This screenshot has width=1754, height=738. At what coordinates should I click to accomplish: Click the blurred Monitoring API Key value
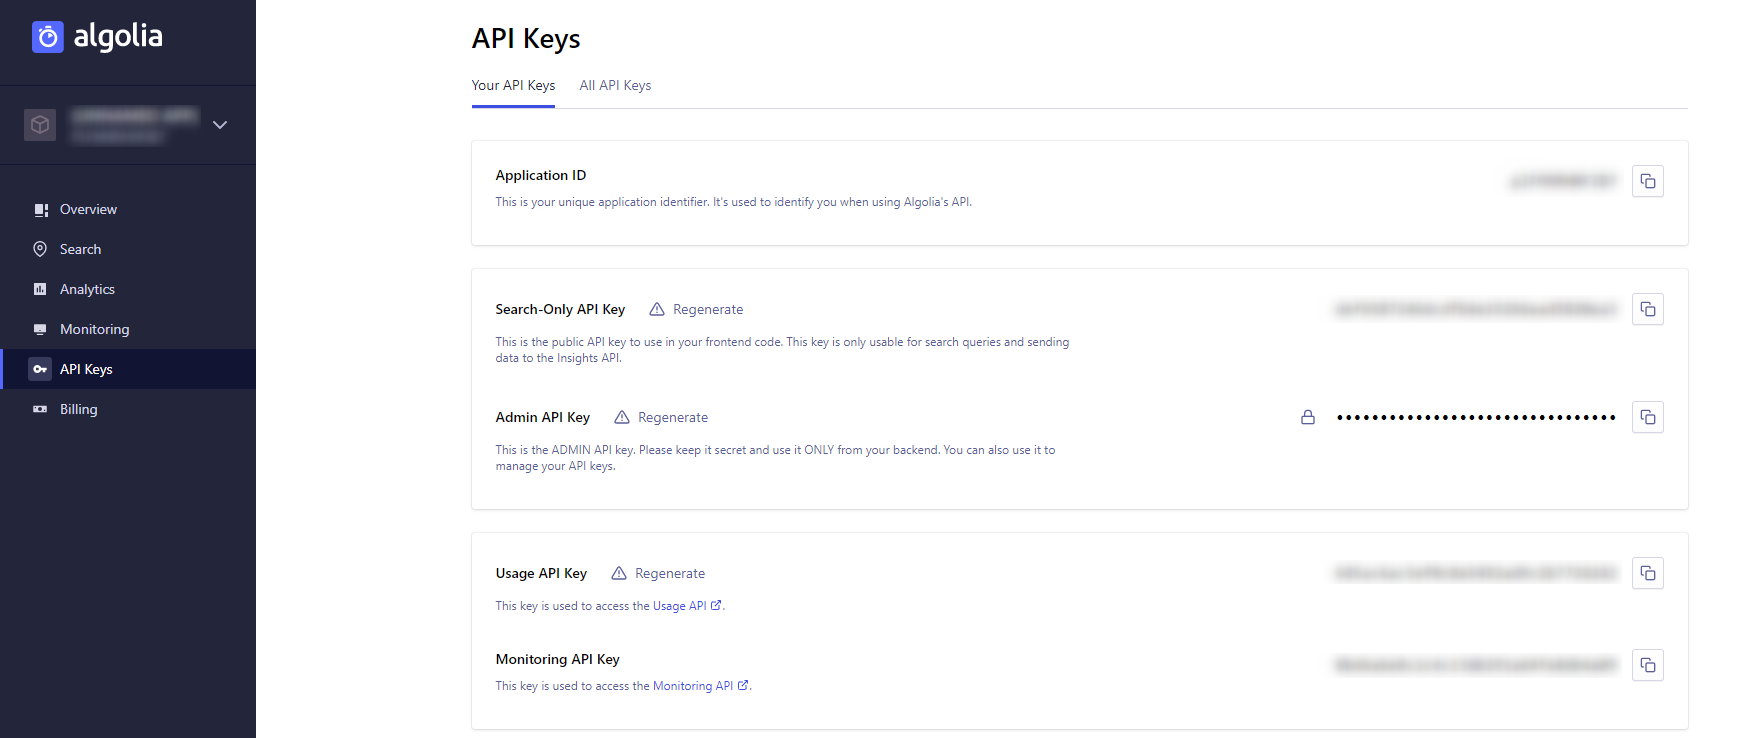(x=1476, y=665)
